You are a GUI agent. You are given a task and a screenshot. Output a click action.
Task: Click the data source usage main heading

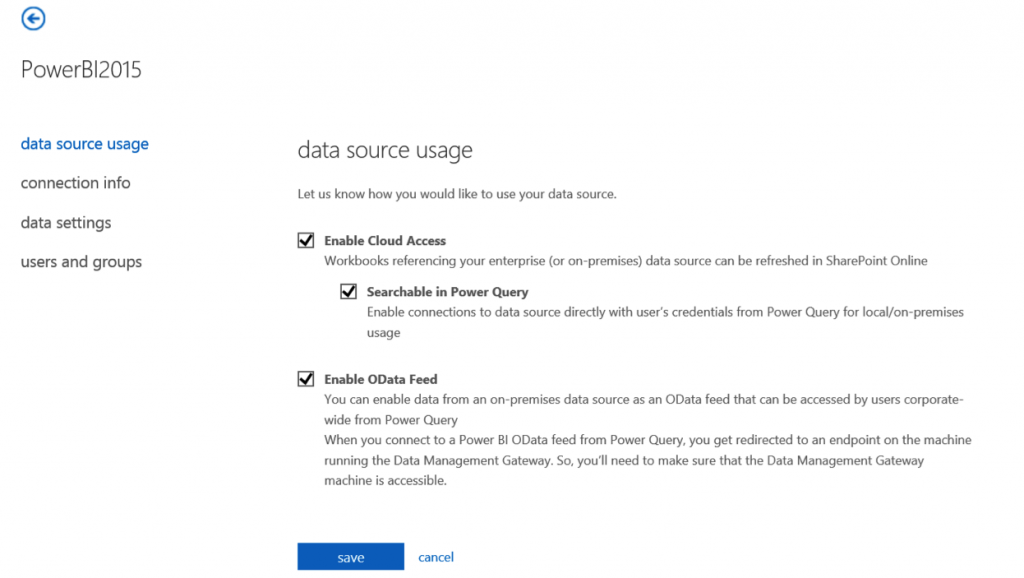tap(385, 151)
